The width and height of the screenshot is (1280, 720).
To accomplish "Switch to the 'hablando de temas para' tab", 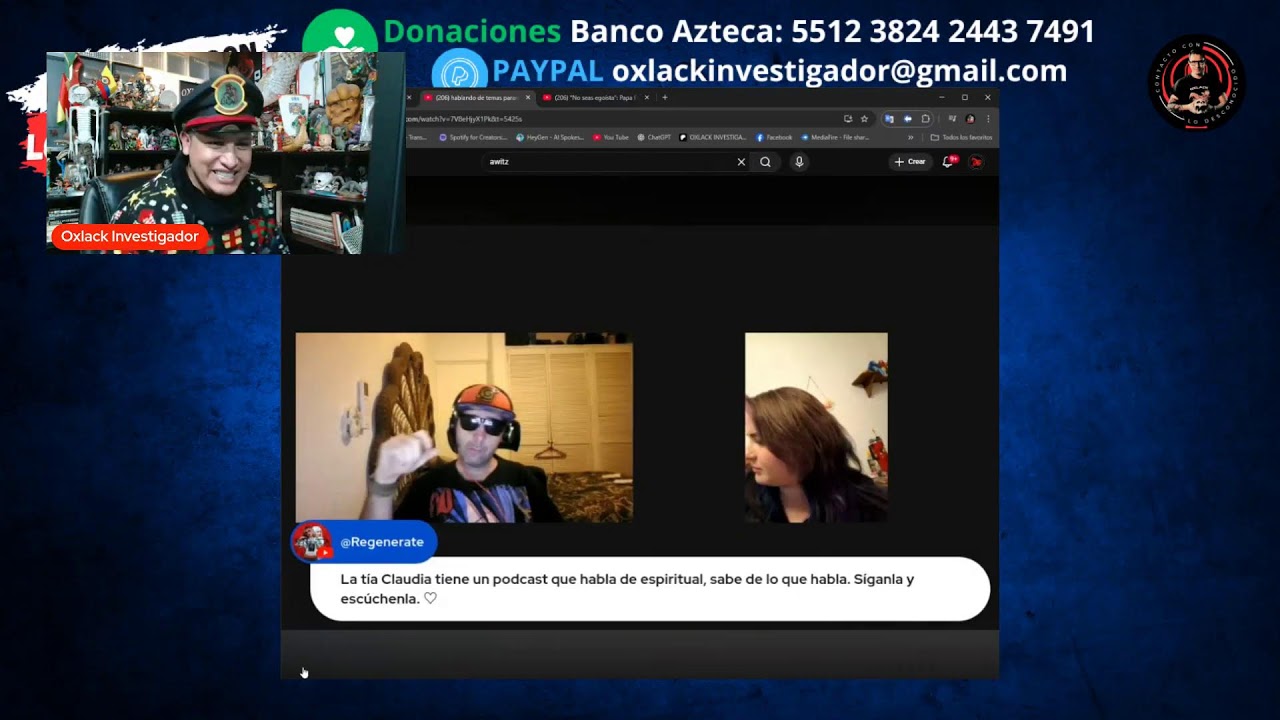I will coord(476,98).
